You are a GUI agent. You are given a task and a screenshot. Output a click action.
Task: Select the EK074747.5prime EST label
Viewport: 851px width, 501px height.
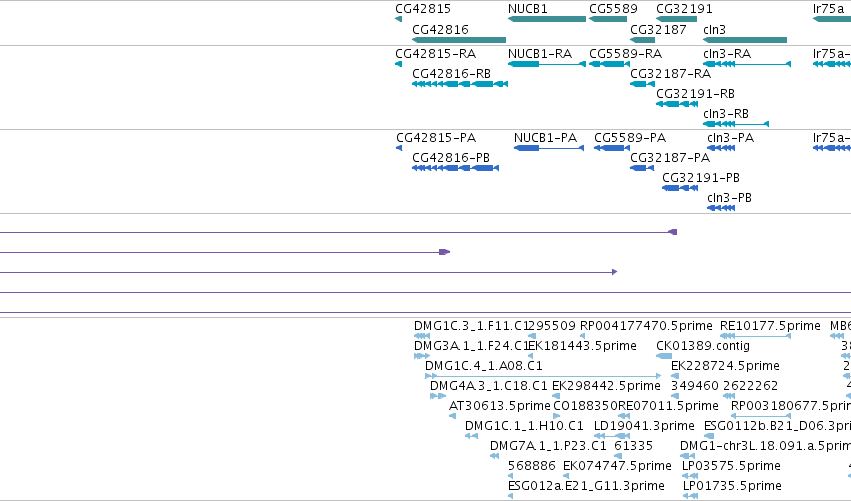click(617, 466)
